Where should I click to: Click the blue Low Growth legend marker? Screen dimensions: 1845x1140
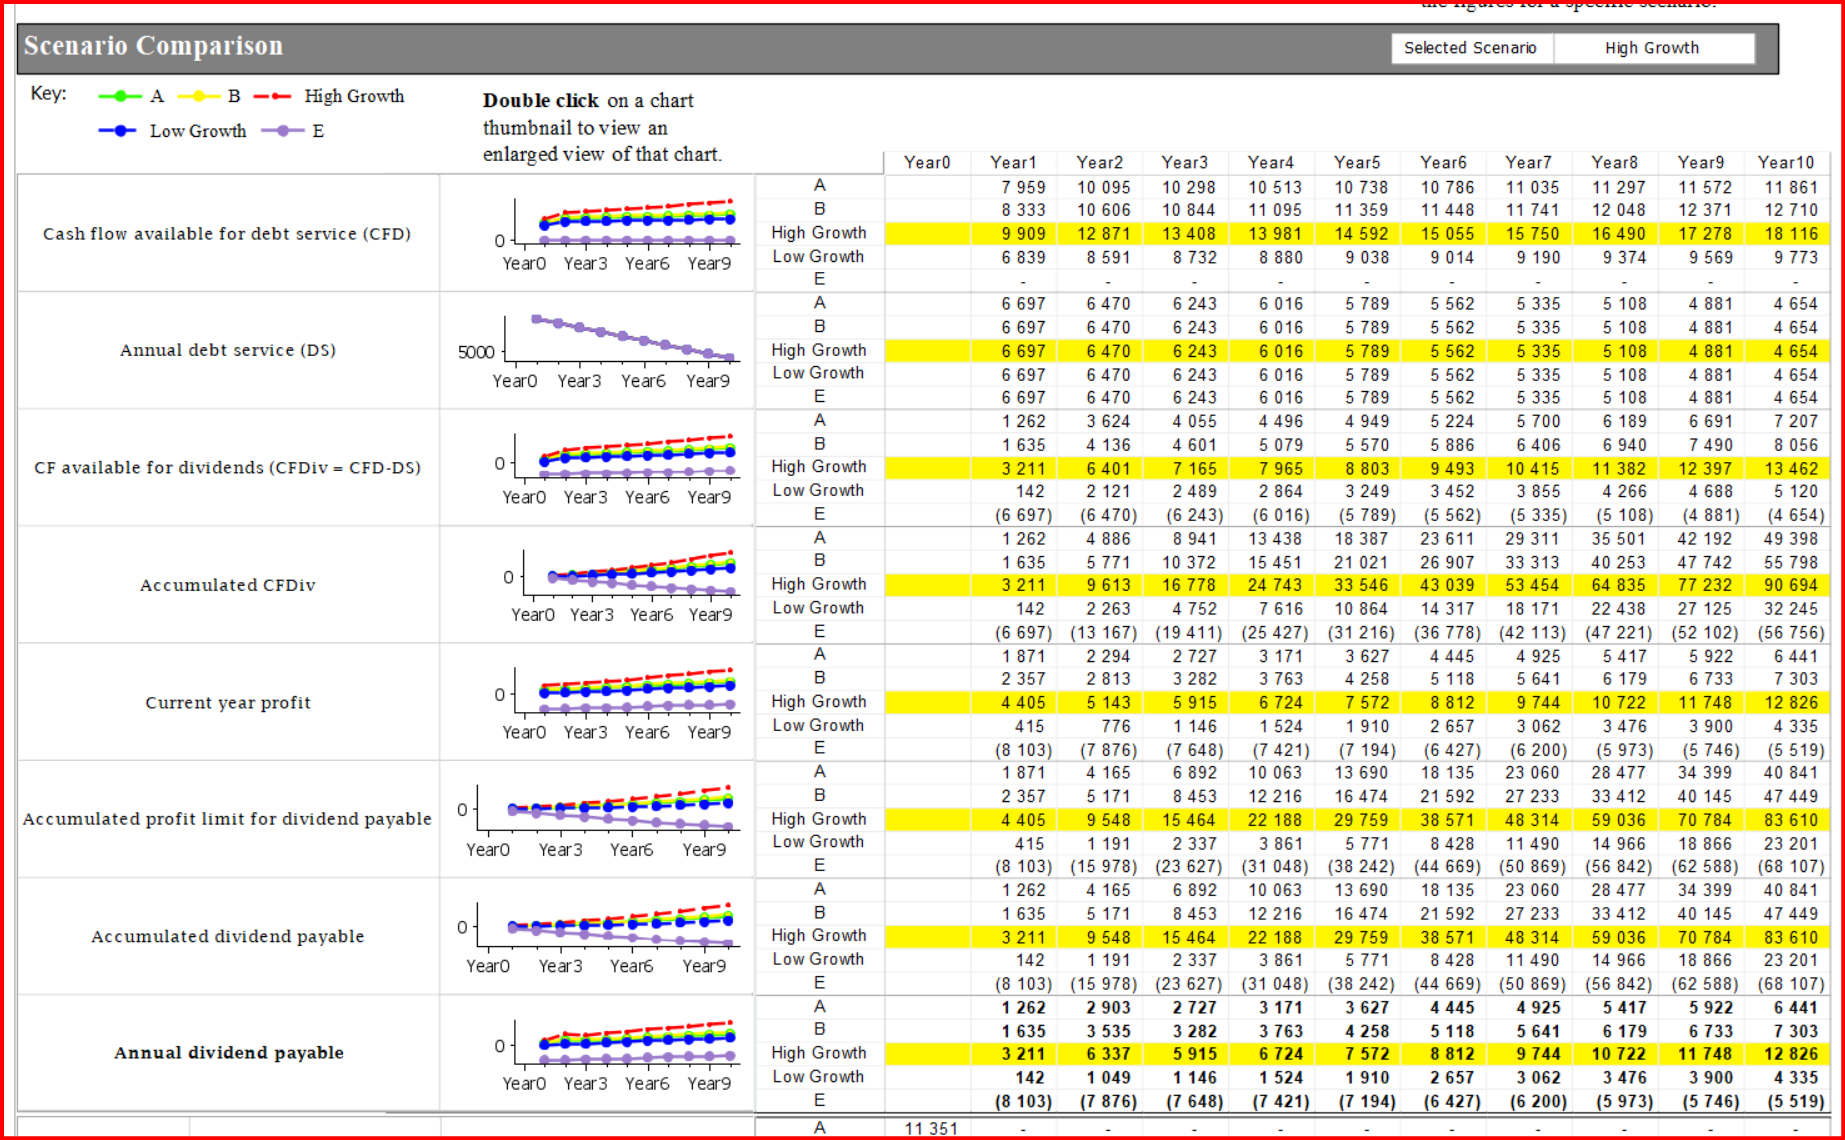118,131
